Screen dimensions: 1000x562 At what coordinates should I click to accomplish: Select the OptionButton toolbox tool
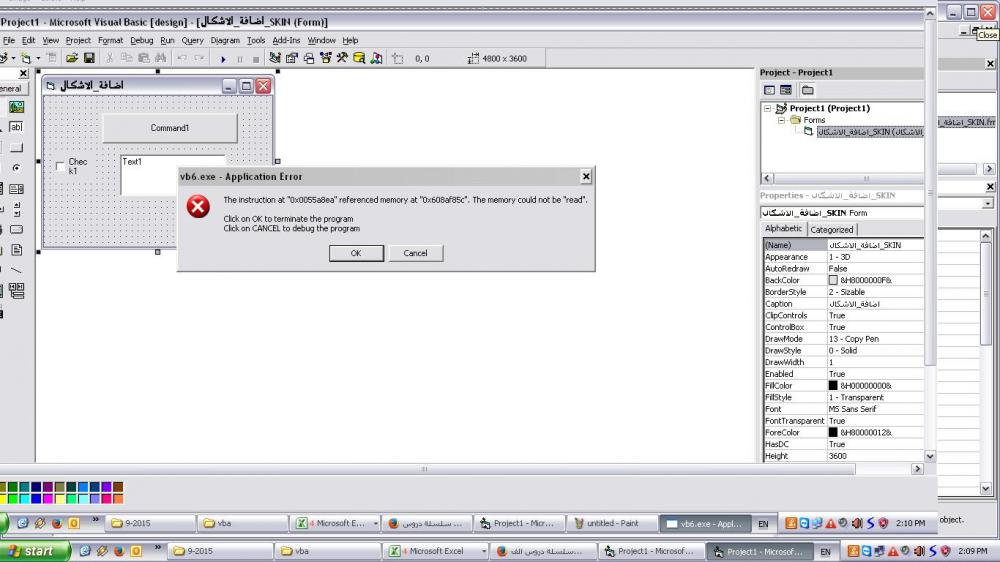[17, 168]
